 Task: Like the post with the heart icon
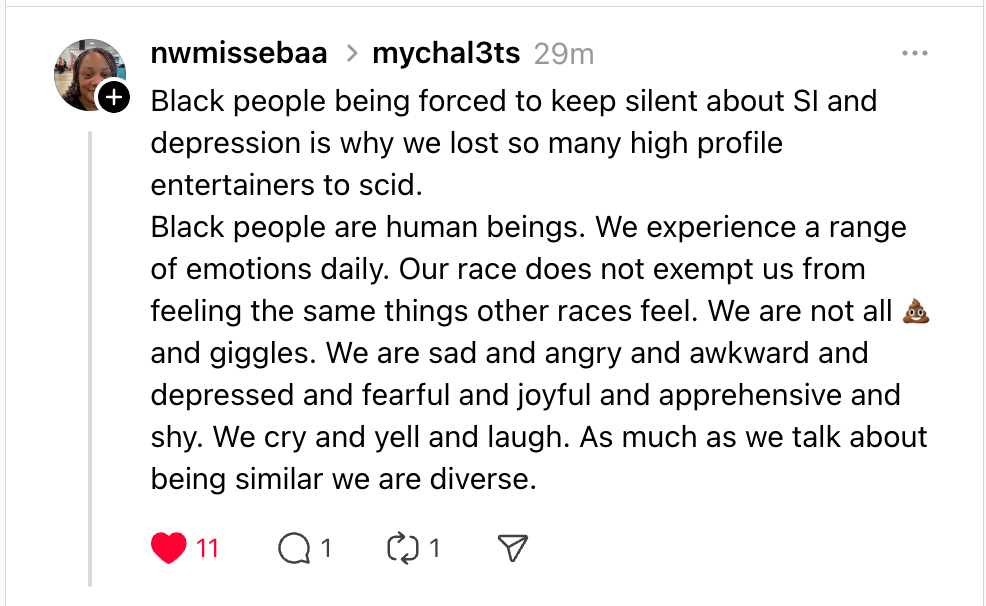(x=169, y=548)
